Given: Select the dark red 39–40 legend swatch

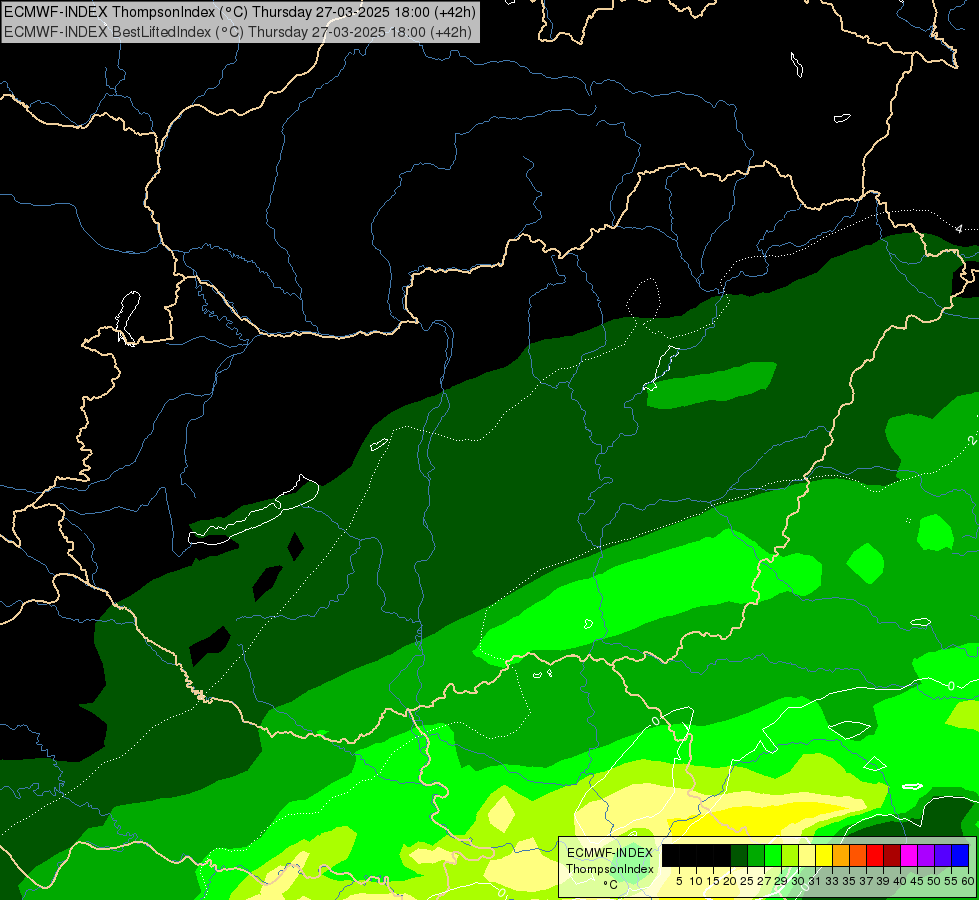Looking at the screenshot, I should click(x=892, y=856).
